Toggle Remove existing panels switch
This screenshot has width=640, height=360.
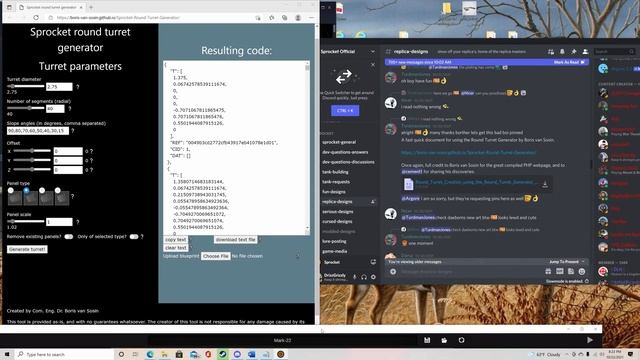pos(69,237)
